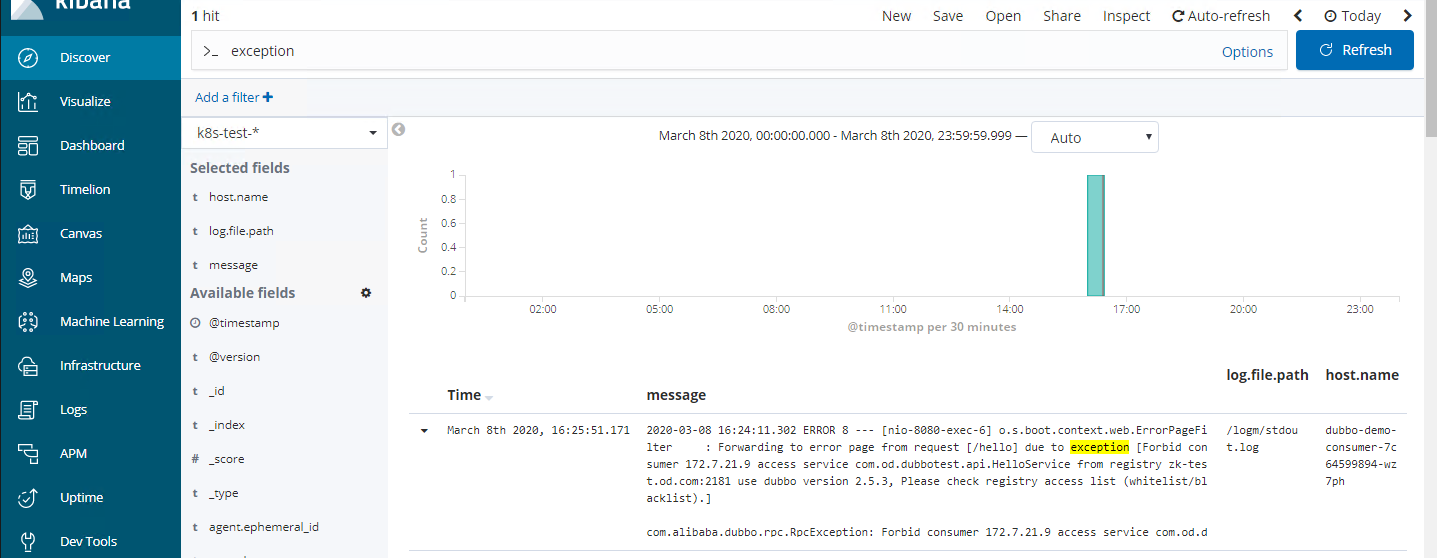Click the field settings gear icon
The image size is (1437, 558).
[366, 293]
